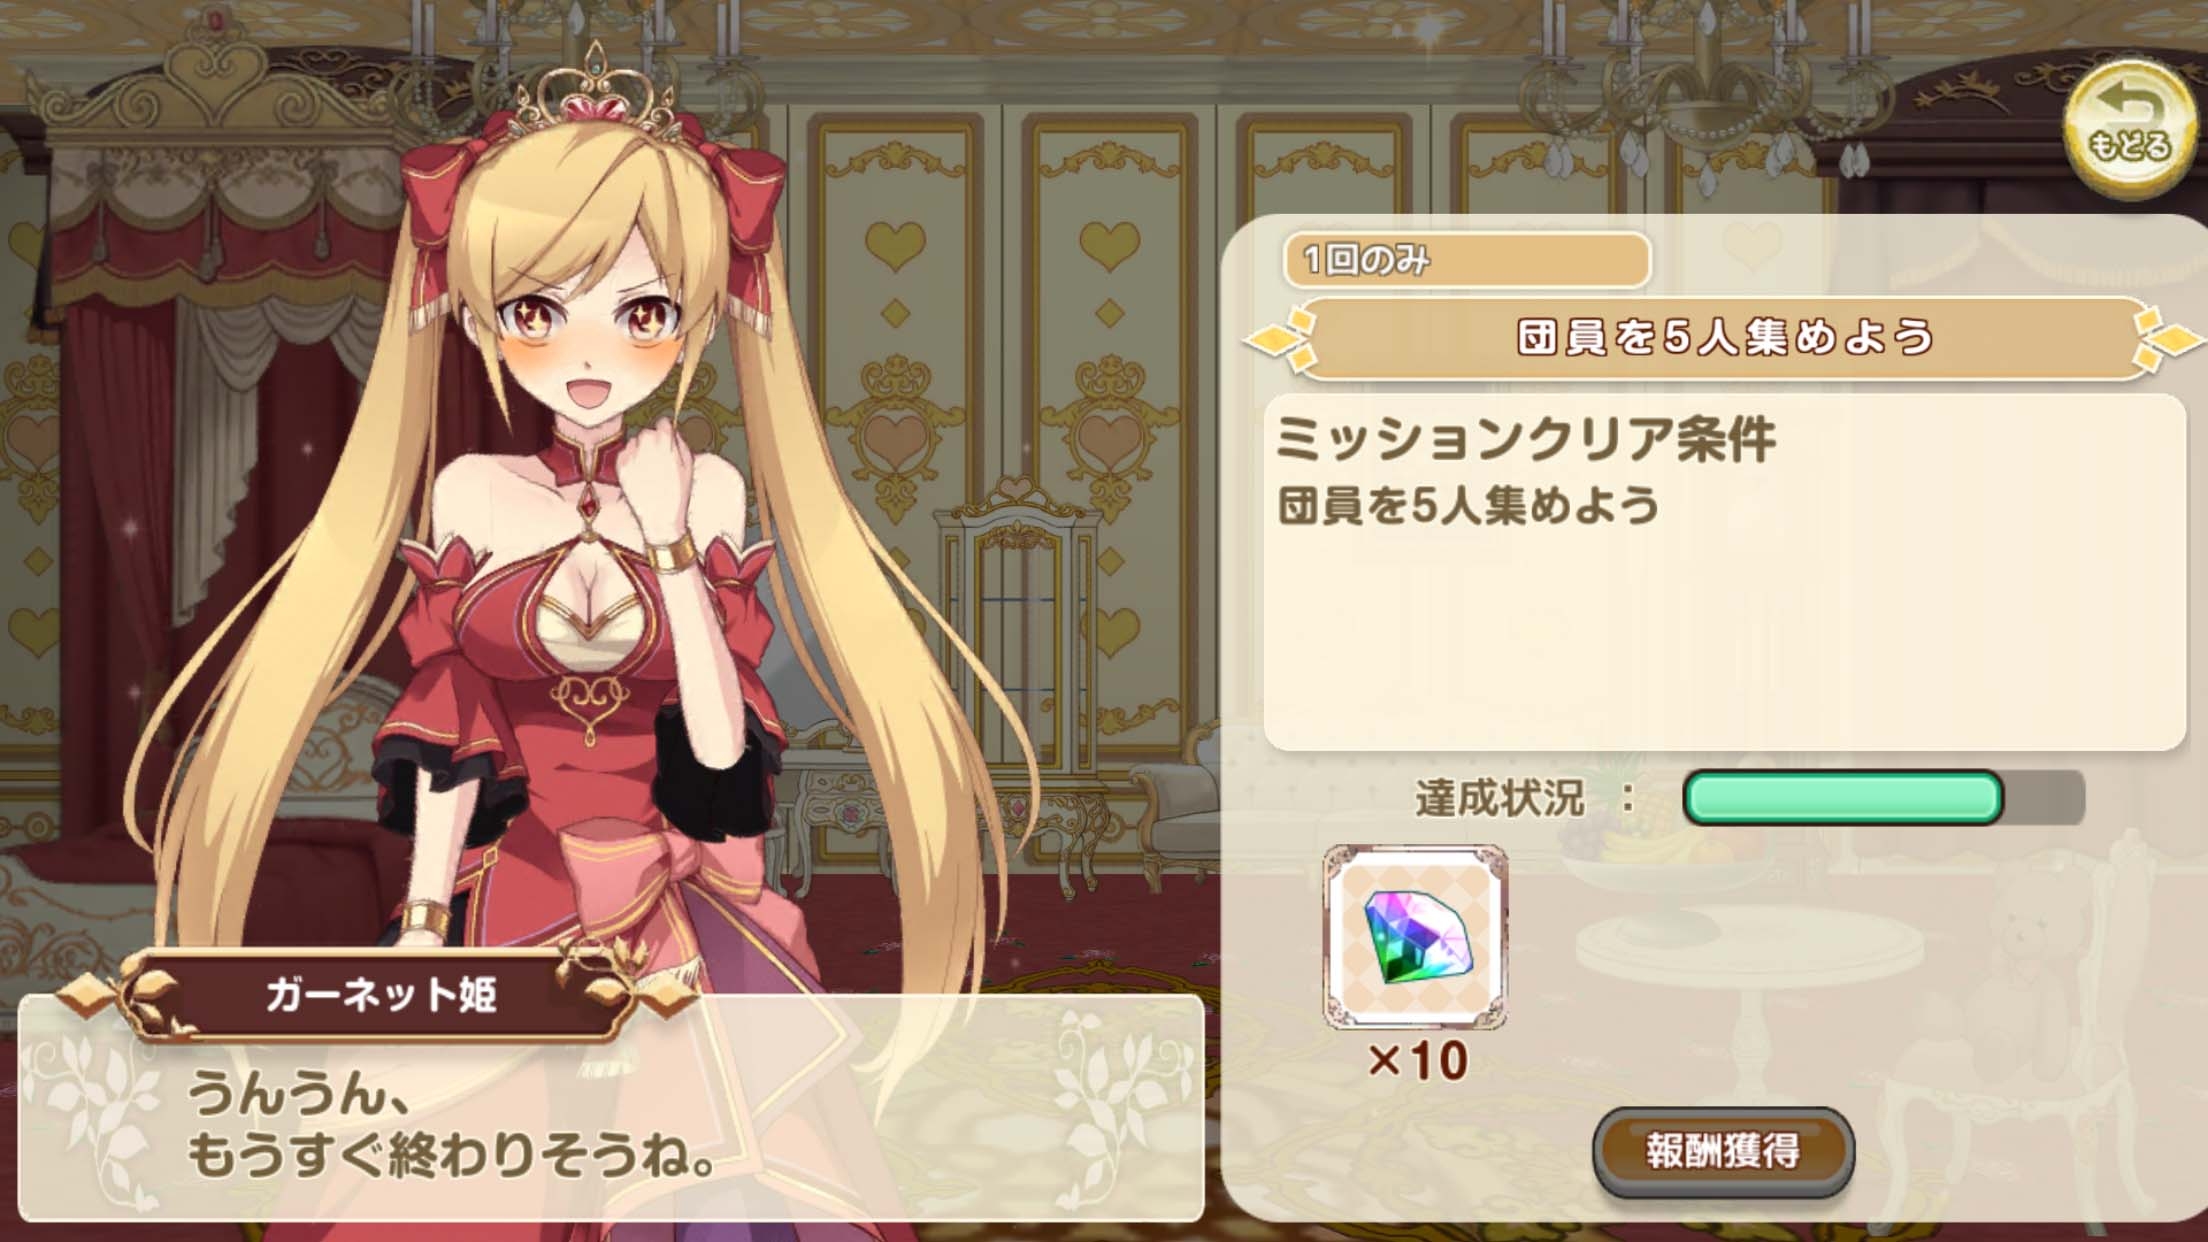Click the gold tiara on her head

point(596,98)
